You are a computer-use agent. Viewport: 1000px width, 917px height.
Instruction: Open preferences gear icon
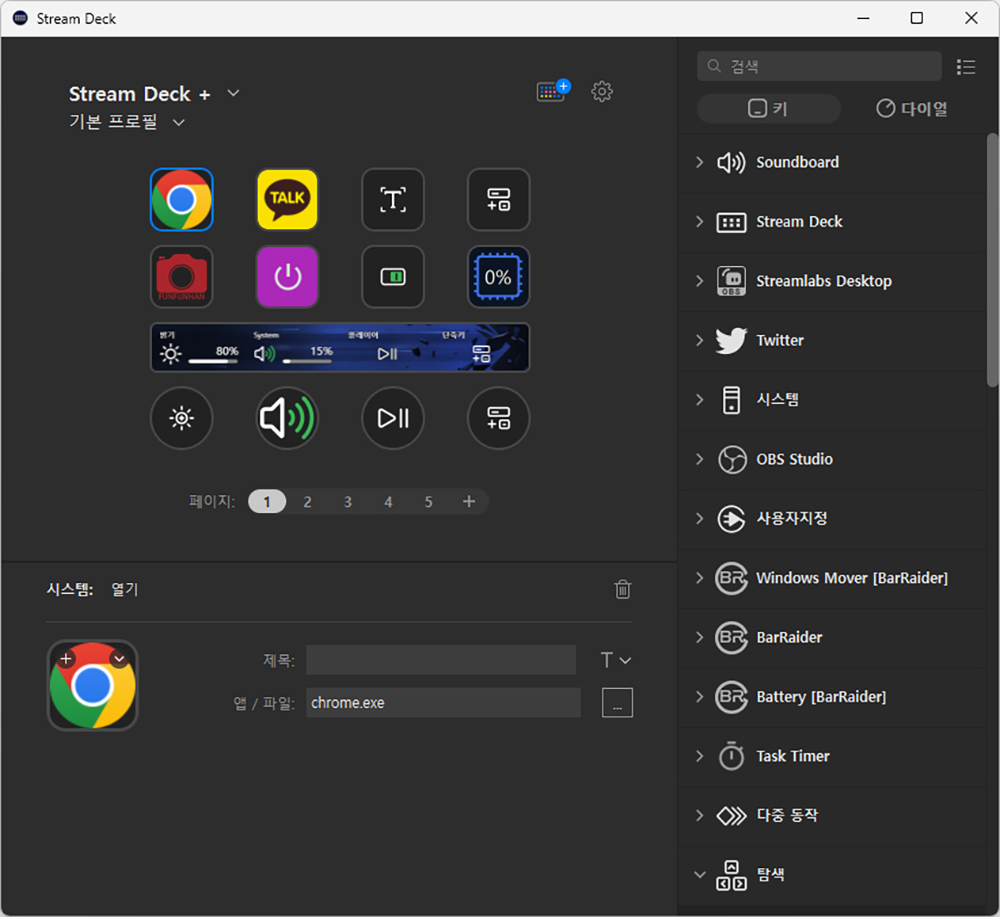click(x=602, y=91)
